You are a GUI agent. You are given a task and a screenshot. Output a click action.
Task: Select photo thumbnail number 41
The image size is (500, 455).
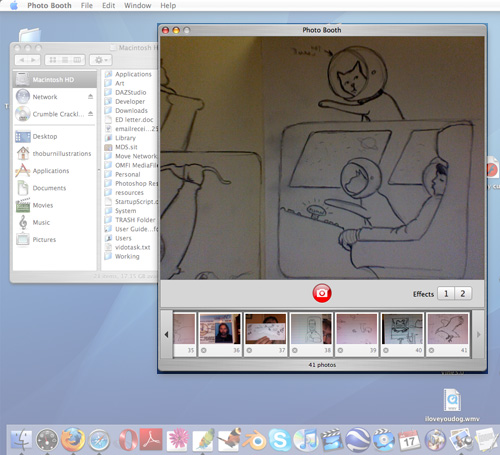pyautogui.click(x=448, y=334)
